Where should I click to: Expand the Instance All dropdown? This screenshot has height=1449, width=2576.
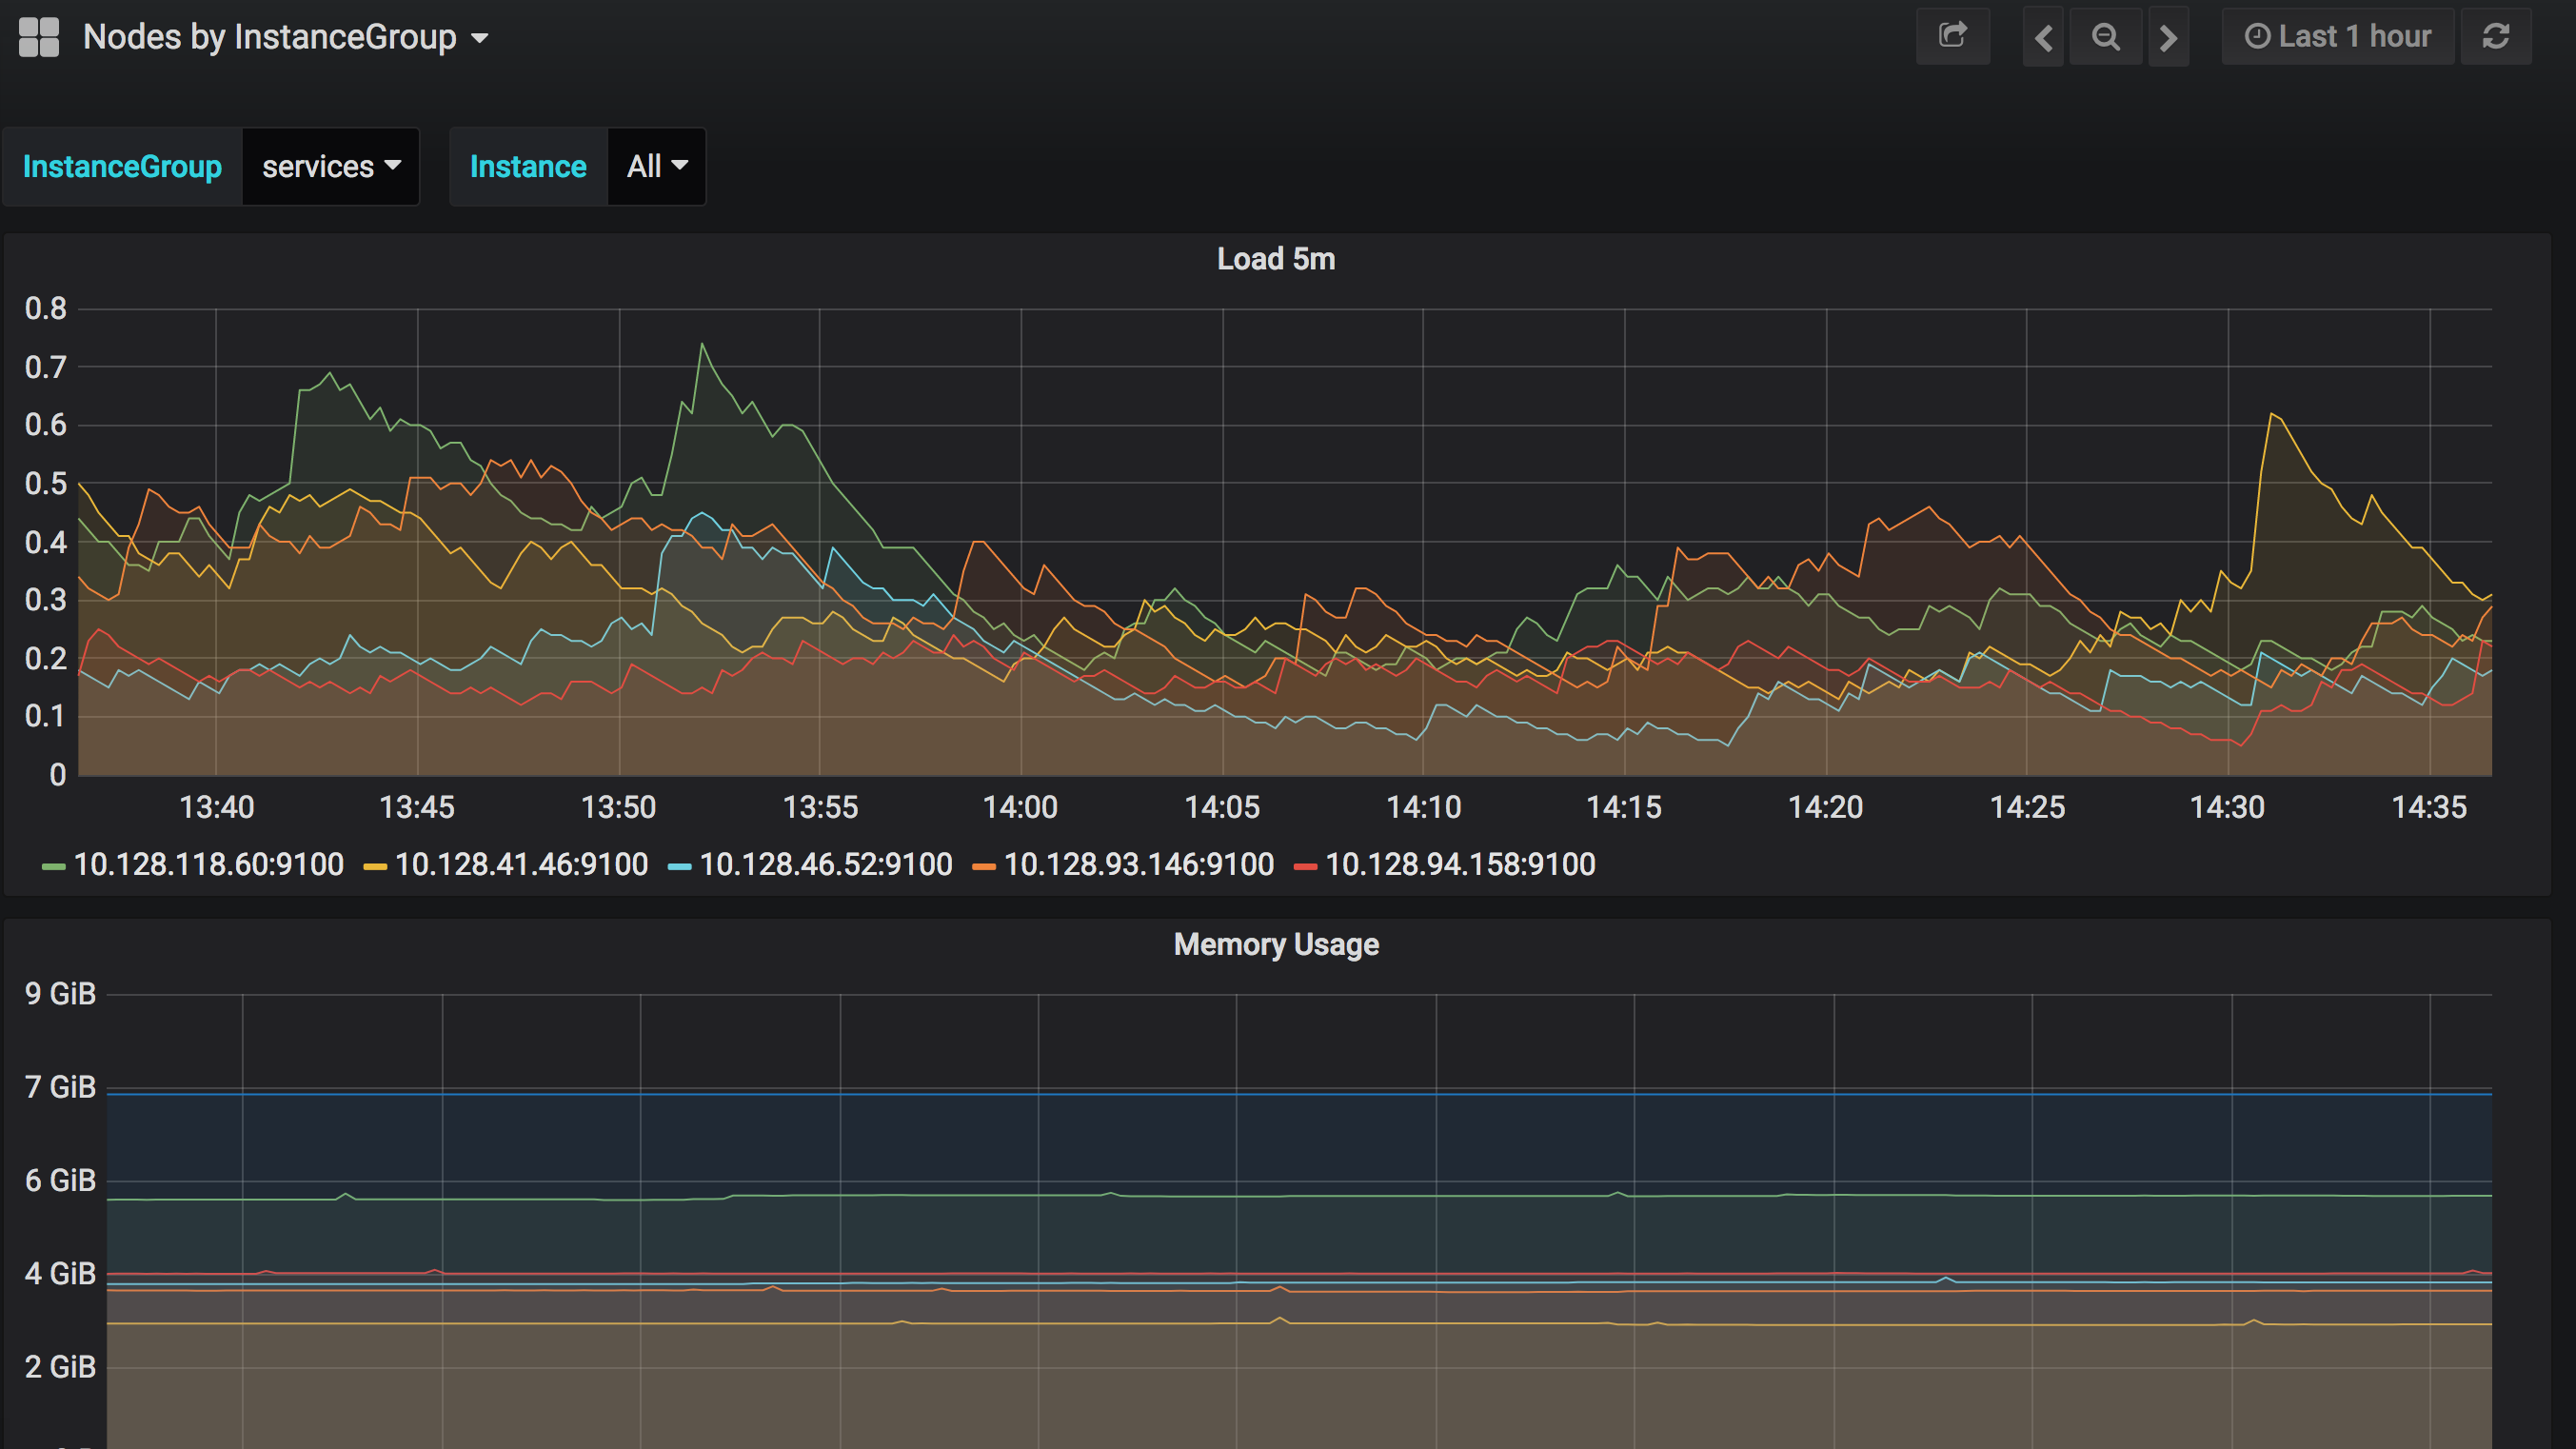coord(656,166)
